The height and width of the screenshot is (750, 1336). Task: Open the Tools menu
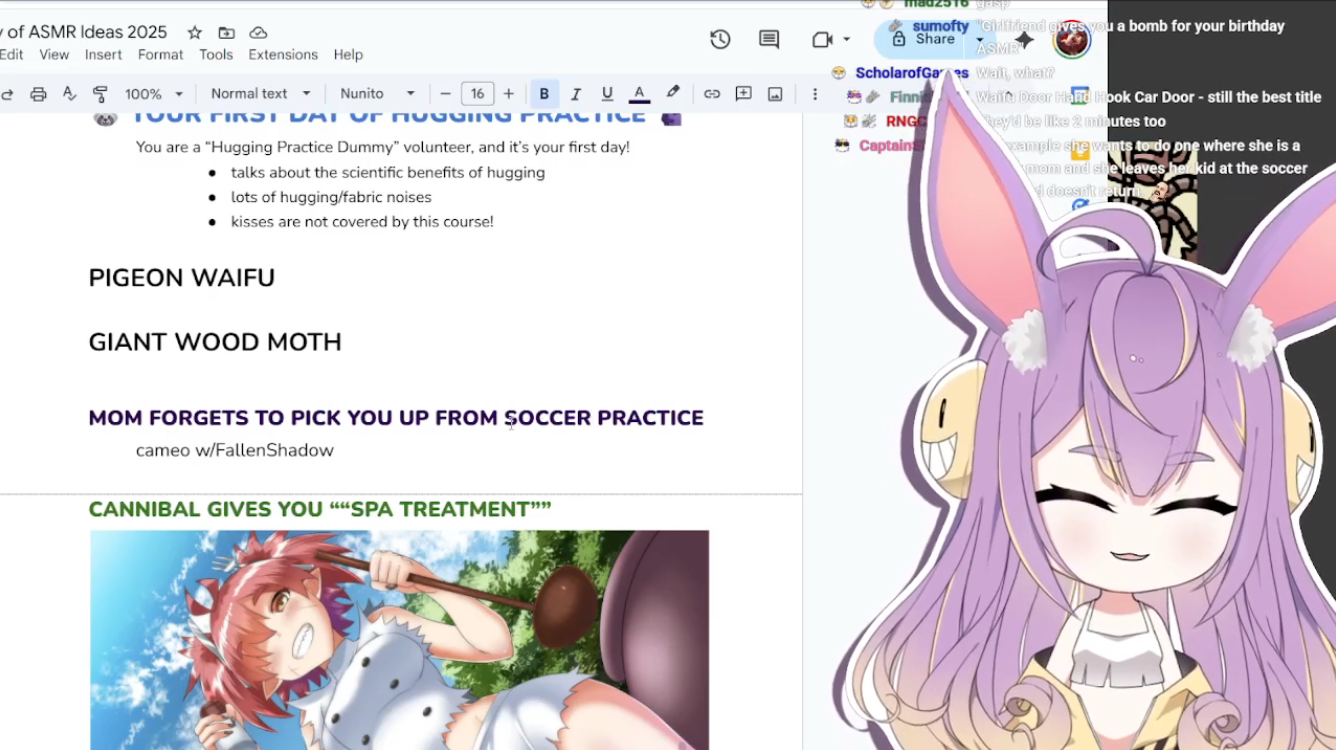tap(216, 55)
